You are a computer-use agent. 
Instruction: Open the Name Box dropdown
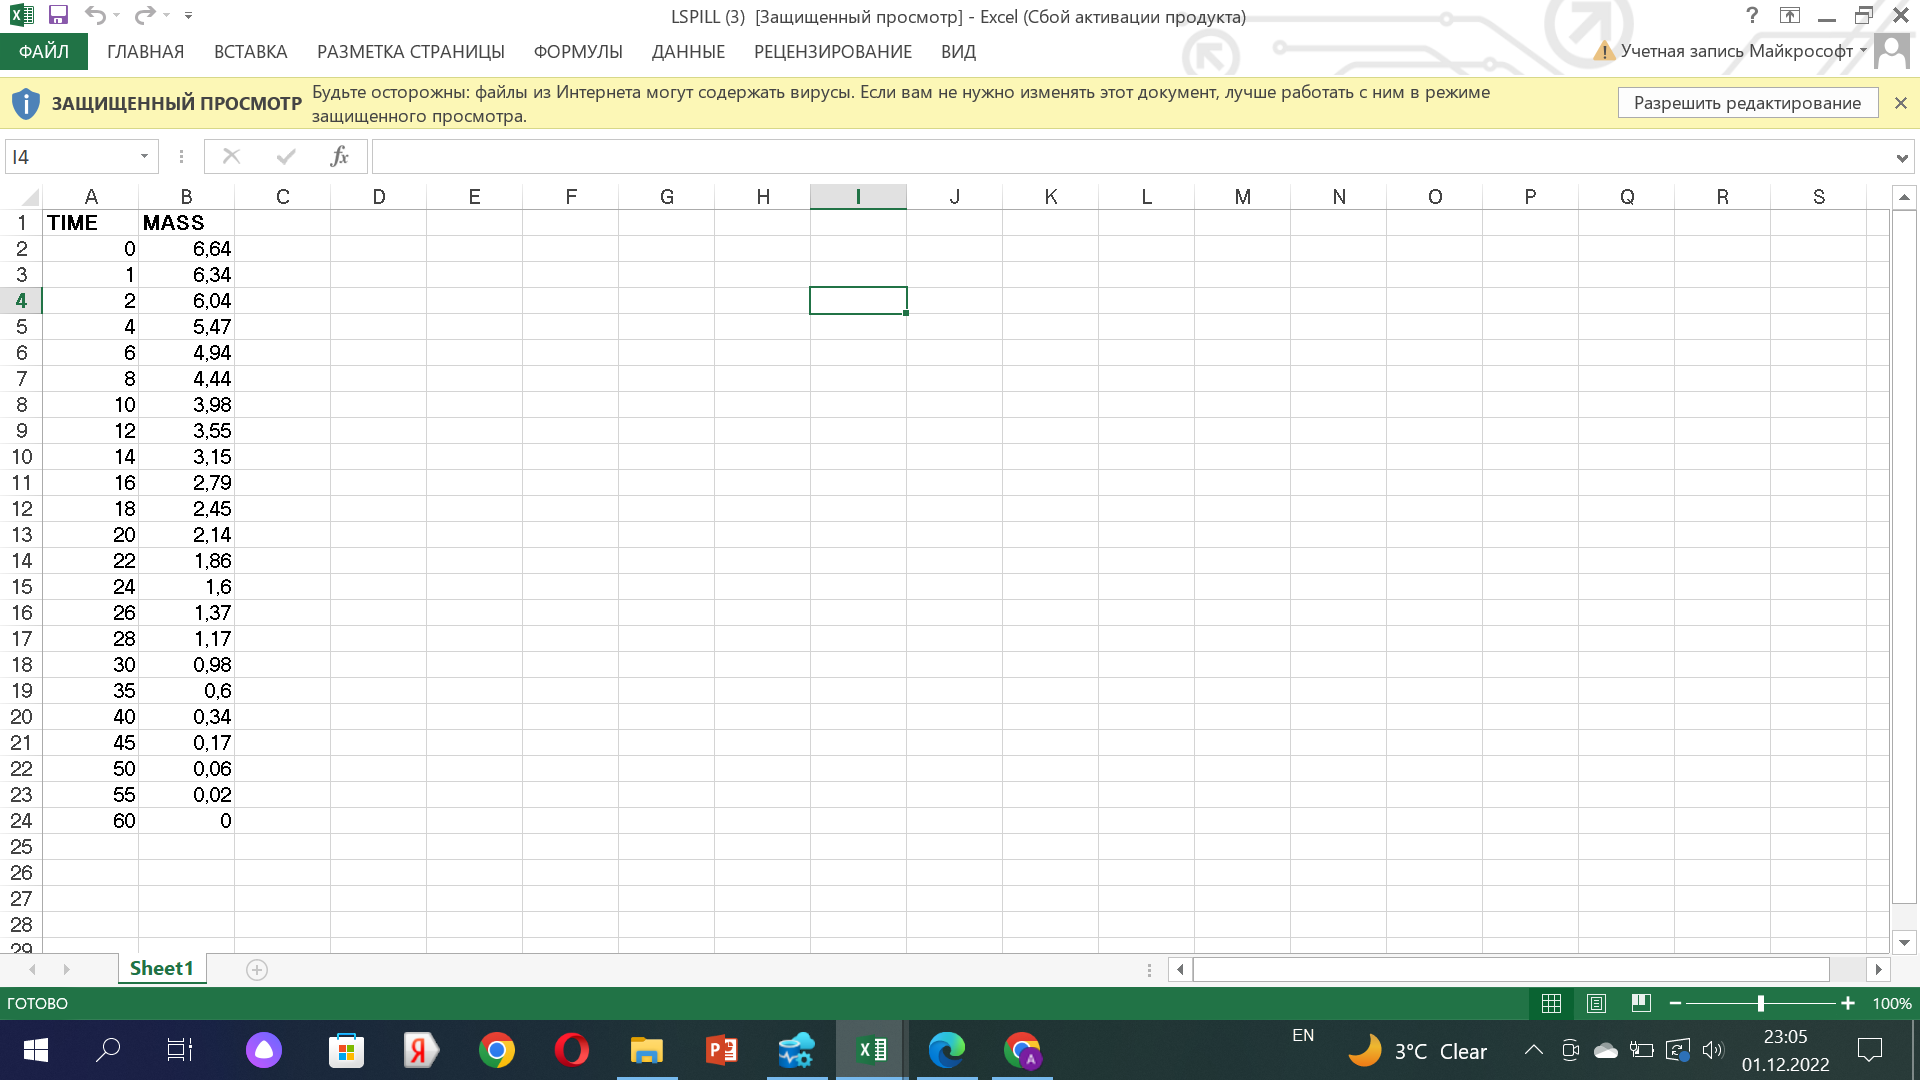click(143, 156)
